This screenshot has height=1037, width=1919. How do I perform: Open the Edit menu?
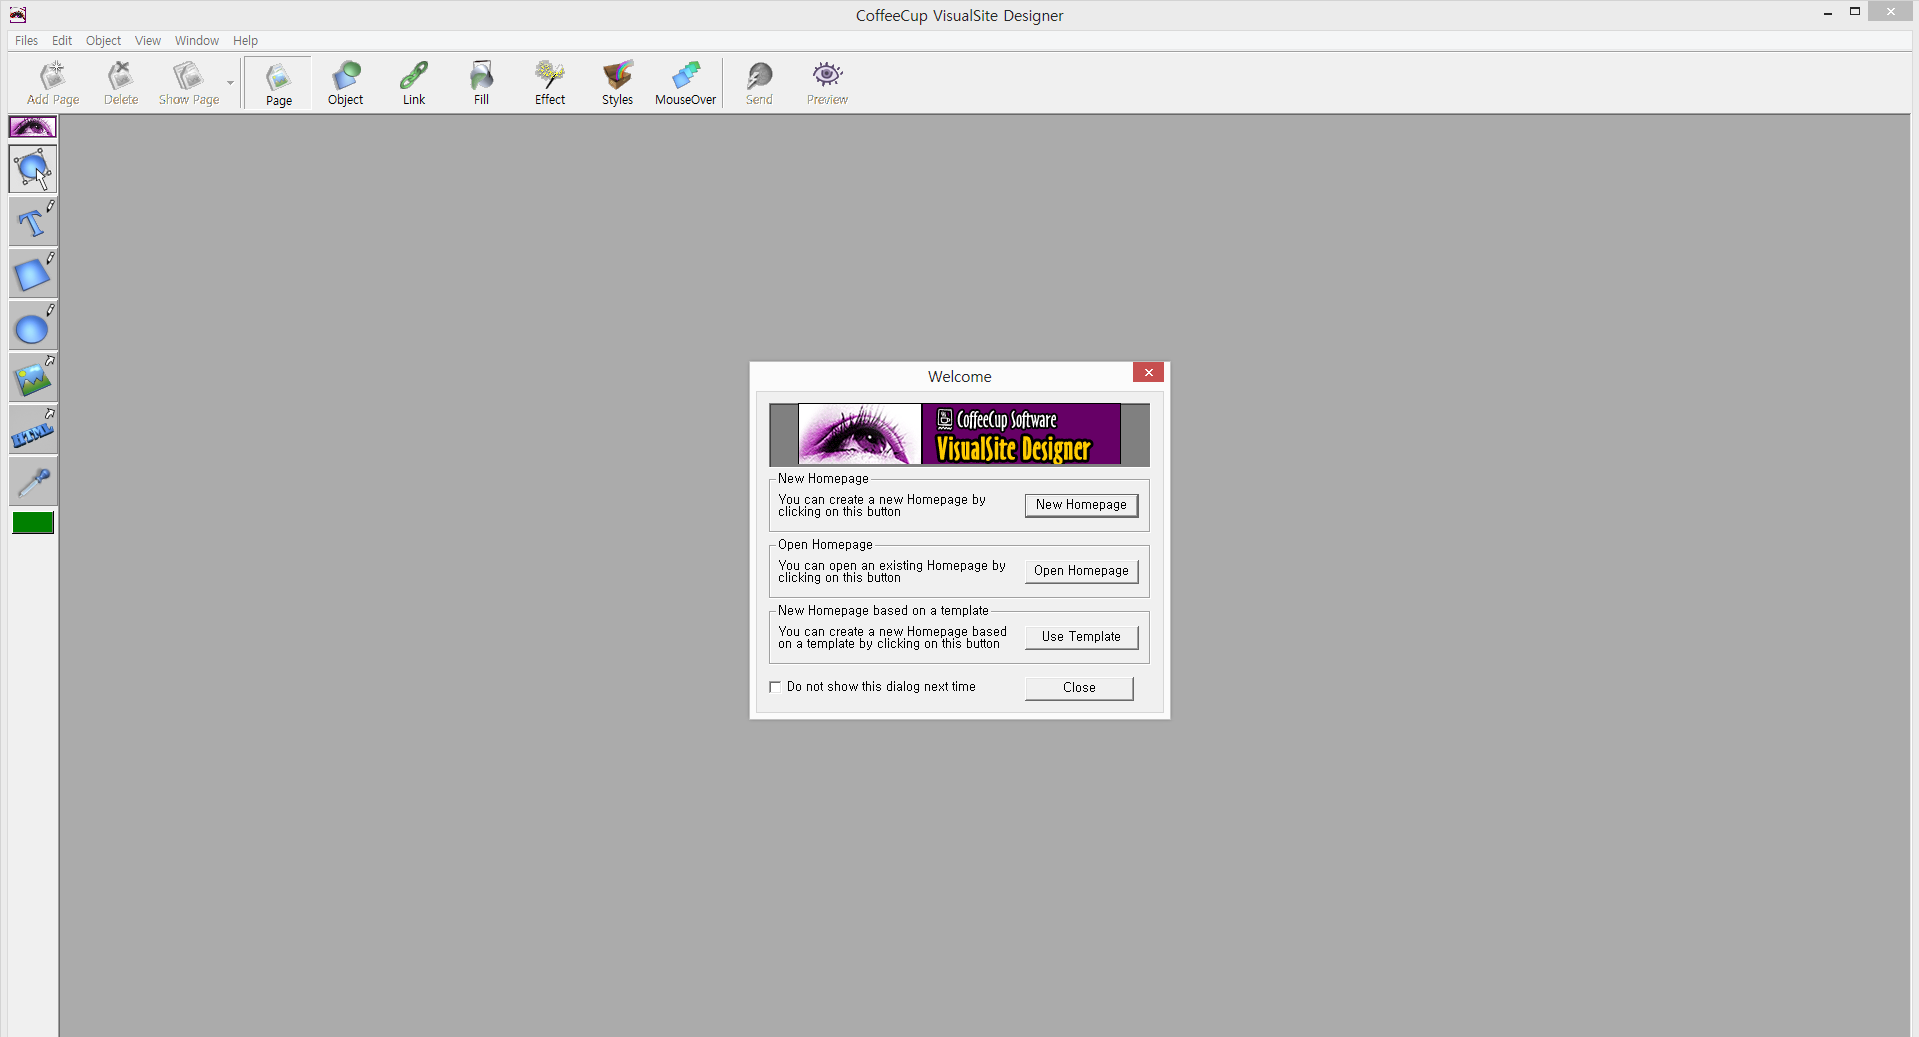click(x=62, y=41)
